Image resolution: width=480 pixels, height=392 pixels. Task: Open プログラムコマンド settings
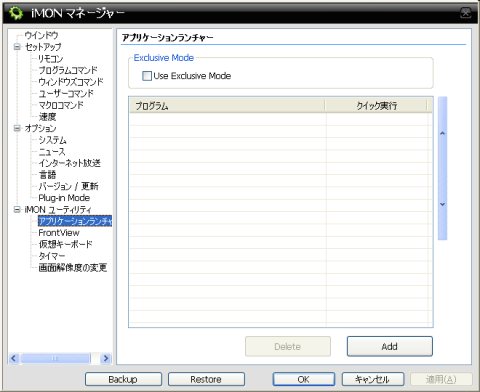pos(68,70)
